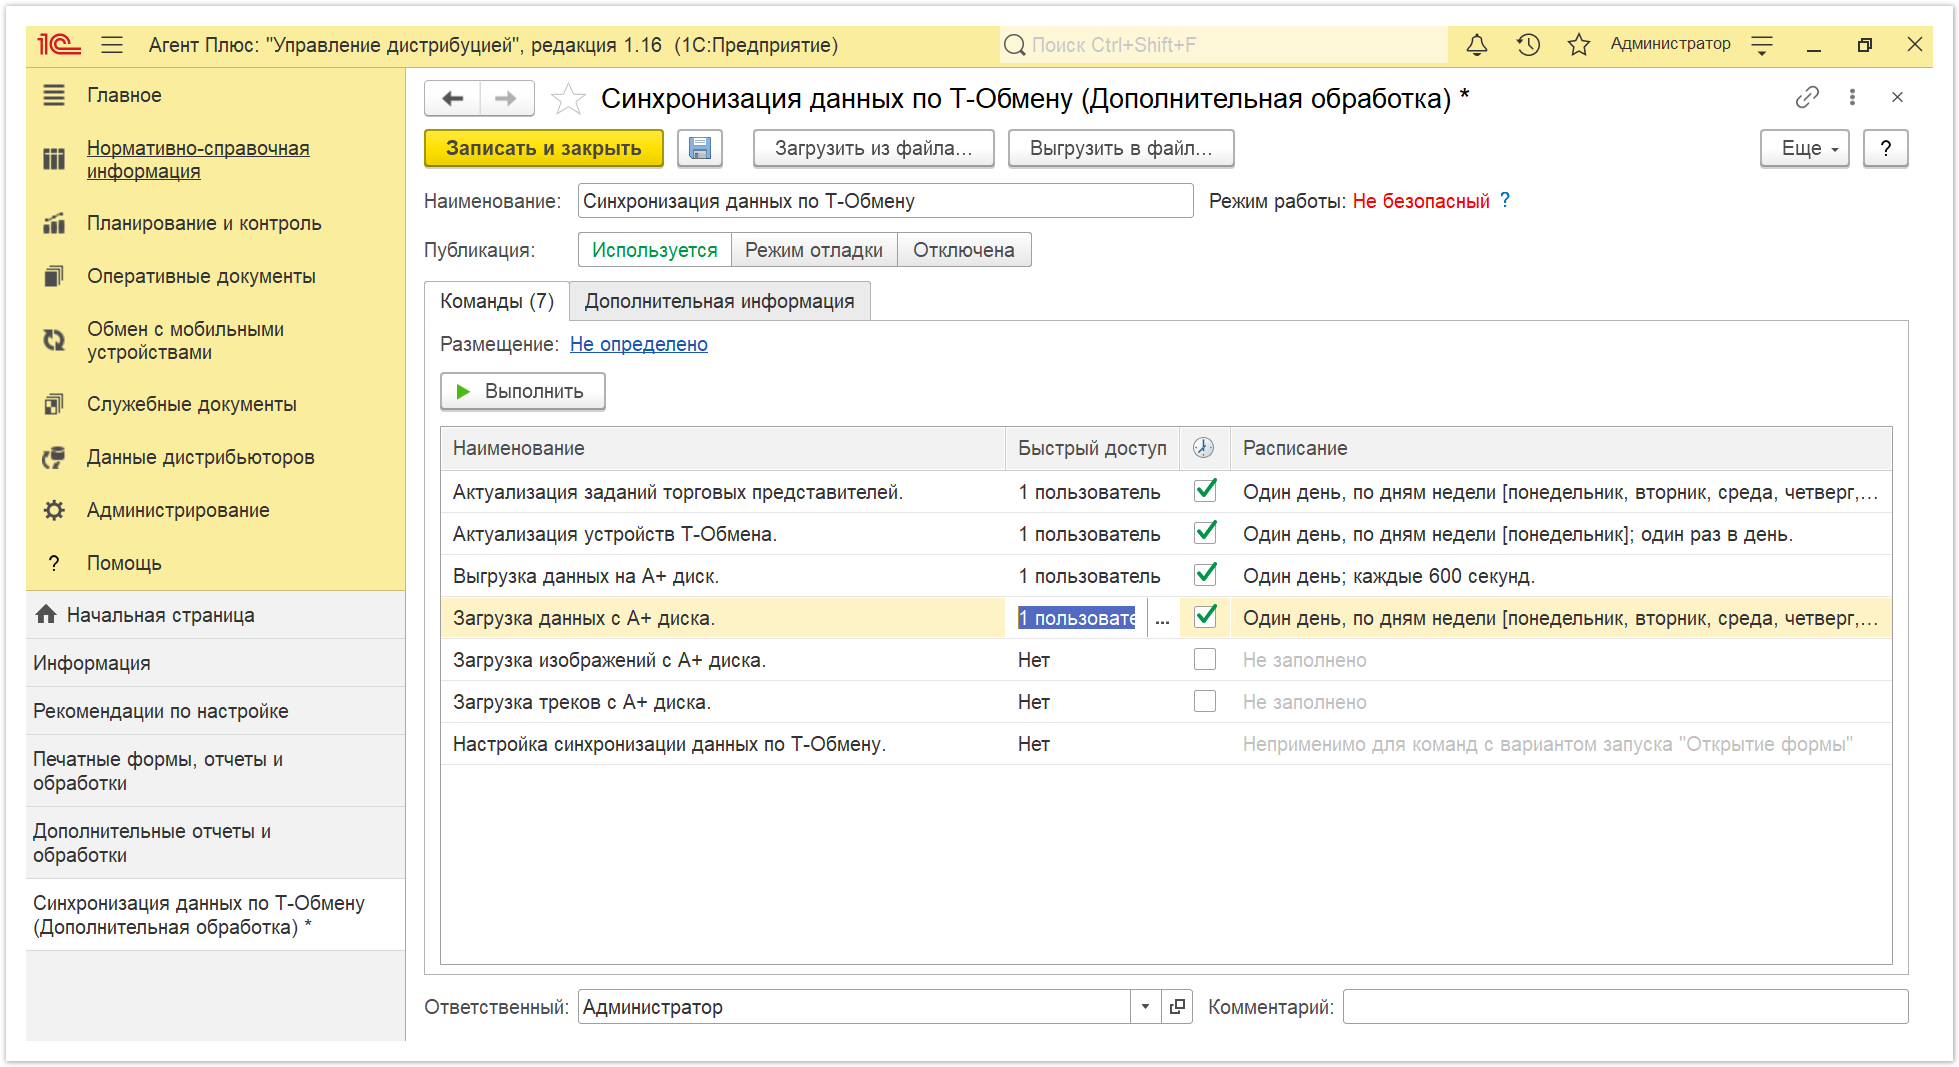The image size is (1959, 1067).
Task: Open Администрирование section
Action: [178, 510]
